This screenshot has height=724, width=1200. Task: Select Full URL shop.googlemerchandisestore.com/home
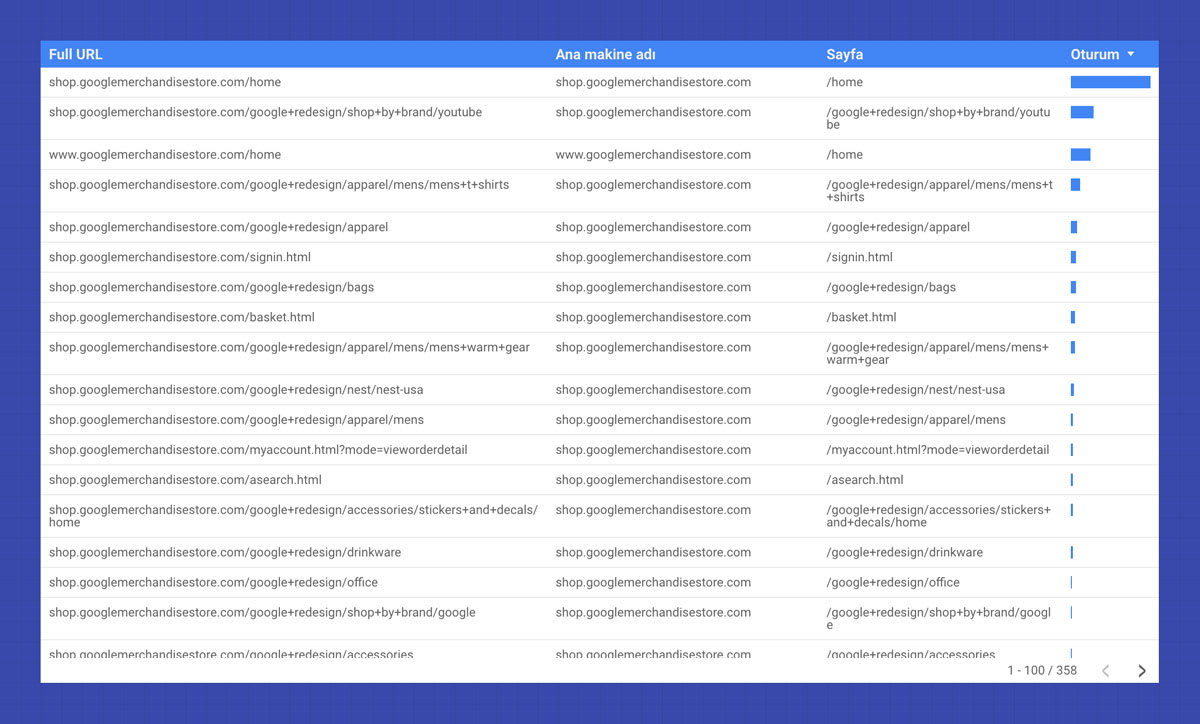[x=165, y=82]
